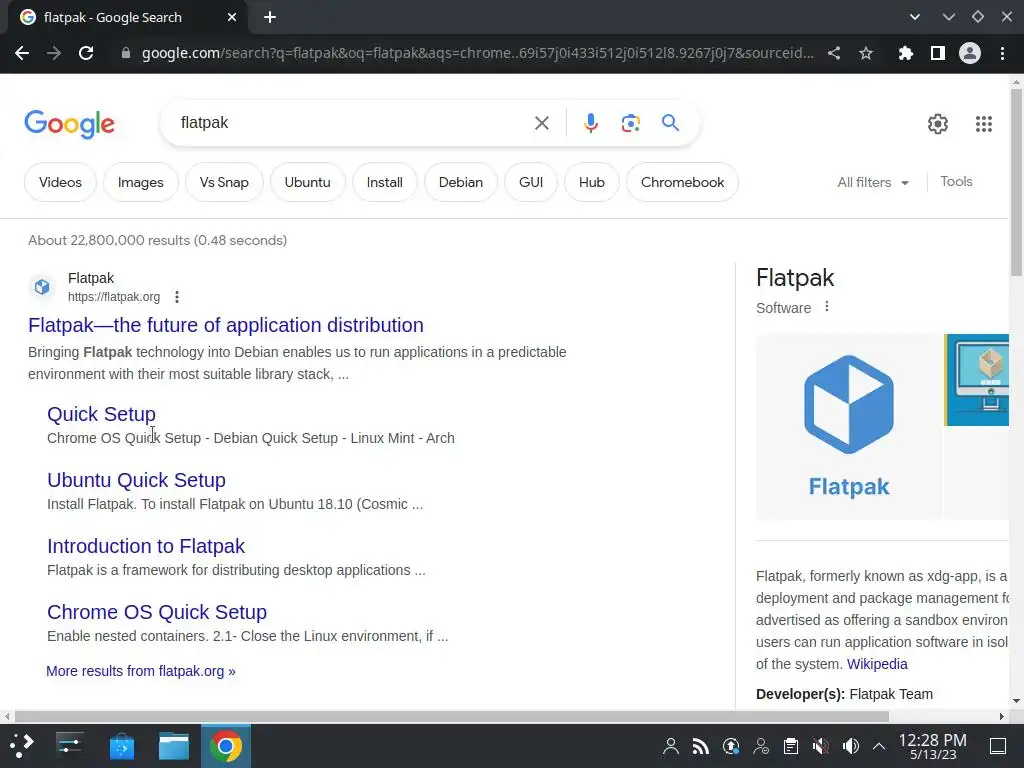1024x768 pixels.
Task: Click the partially shown second Flatpak image
Action: [976, 379]
